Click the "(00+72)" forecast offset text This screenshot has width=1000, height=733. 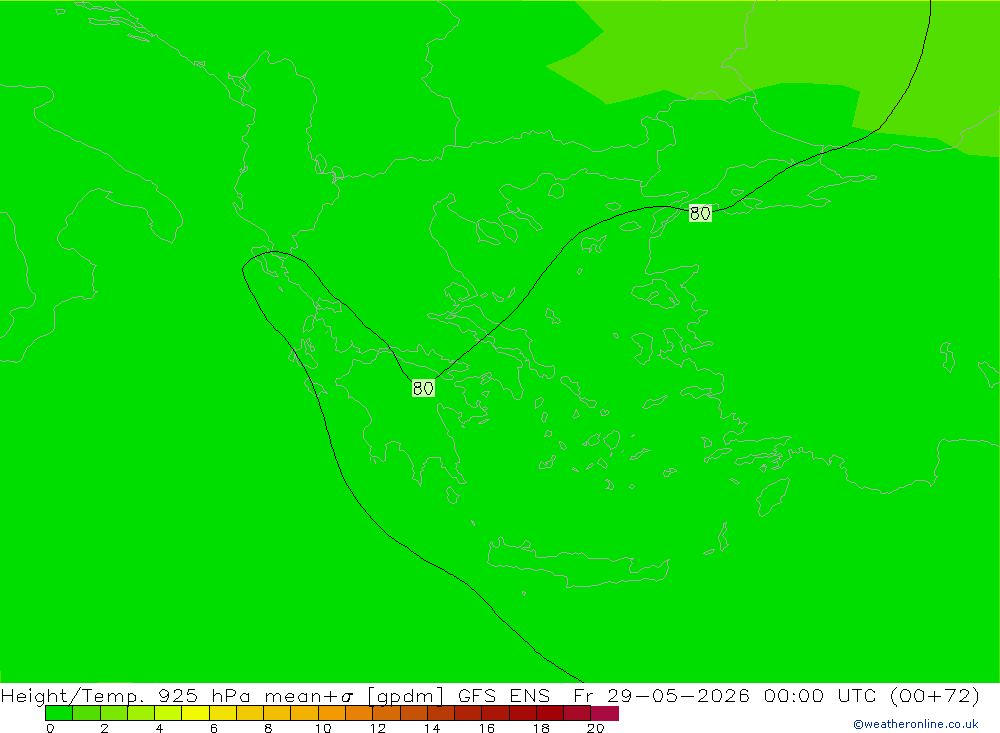pyautogui.click(x=934, y=695)
